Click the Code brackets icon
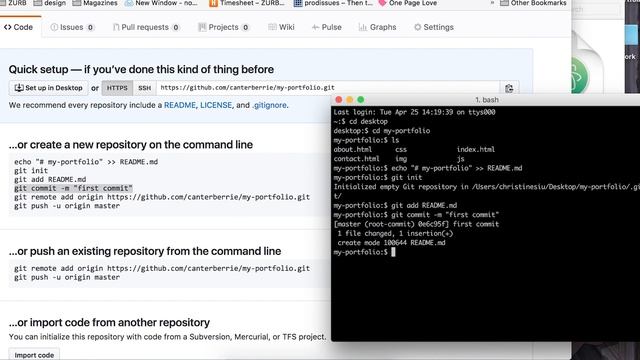Image resolution: width=640 pixels, height=360 pixels. point(8,27)
